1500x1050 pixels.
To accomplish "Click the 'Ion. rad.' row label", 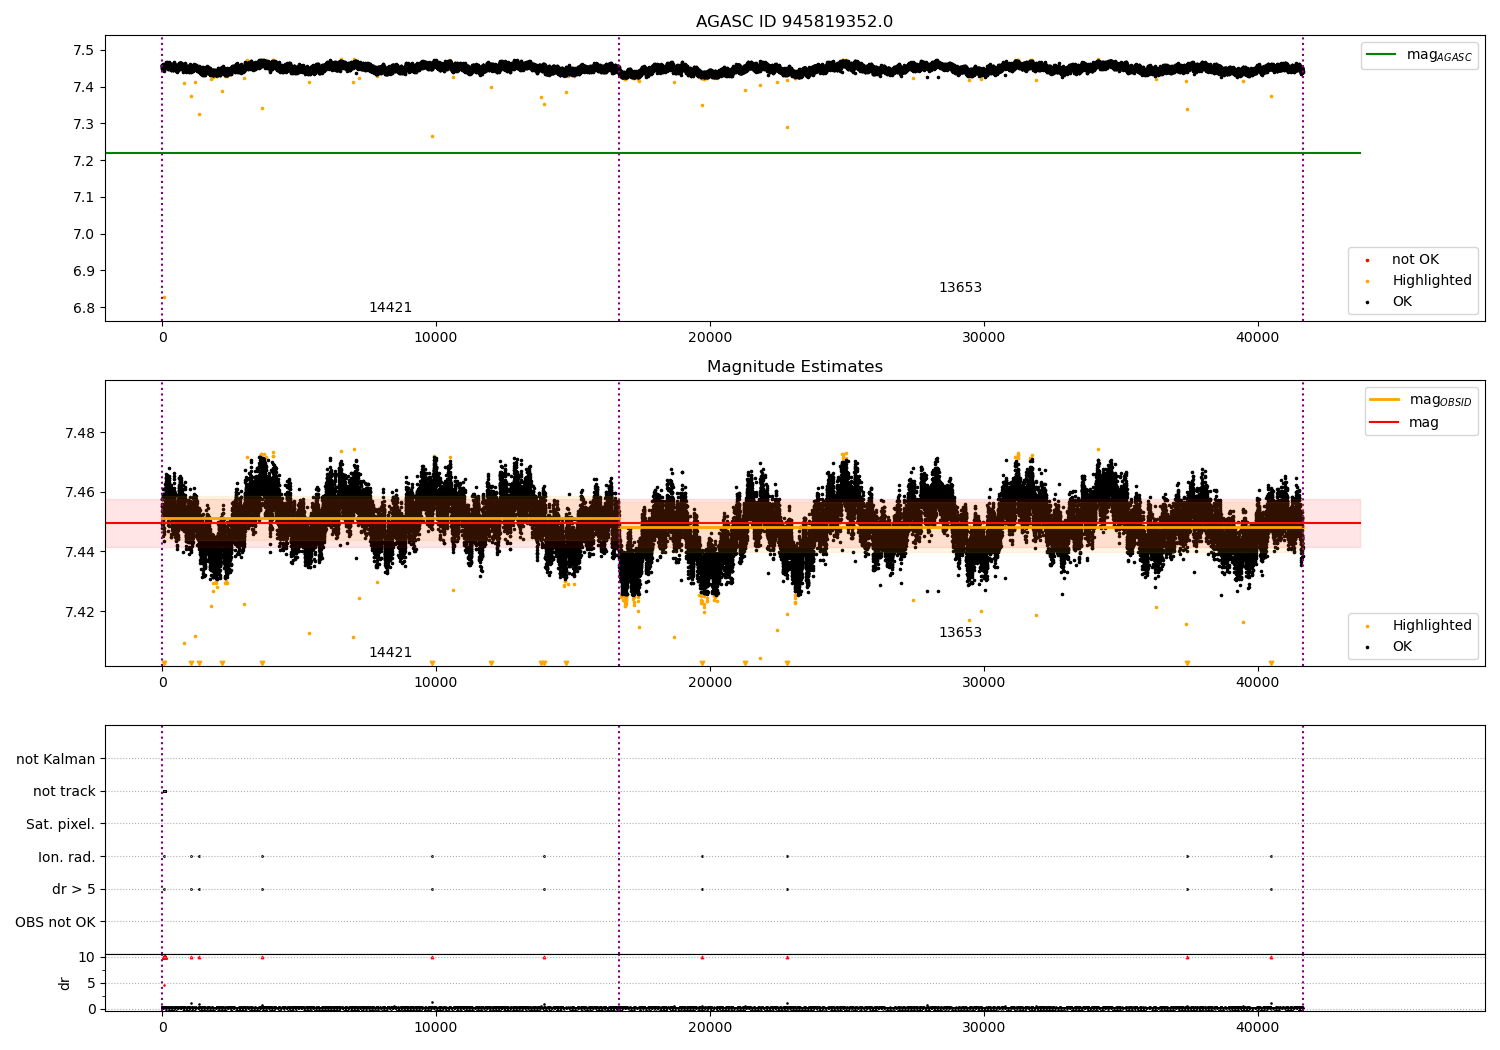I will coord(67,857).
